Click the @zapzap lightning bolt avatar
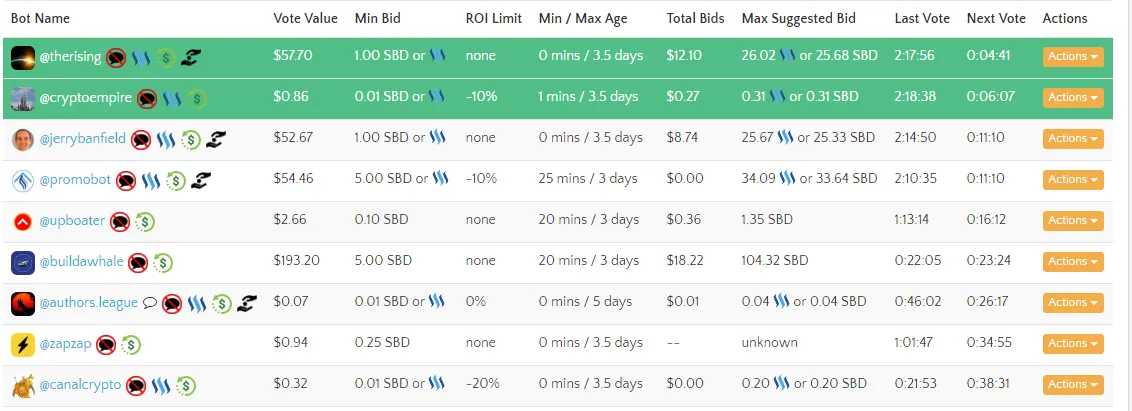This screenshot has width=1132, height=411. (23, 345)
